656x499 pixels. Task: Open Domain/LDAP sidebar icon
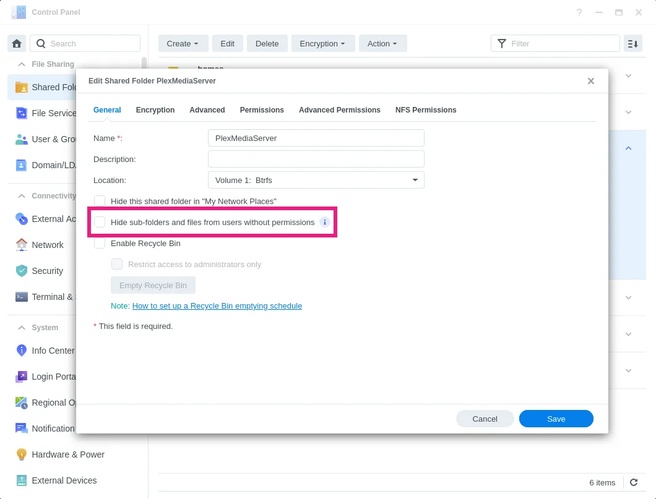tap(21, 165)
